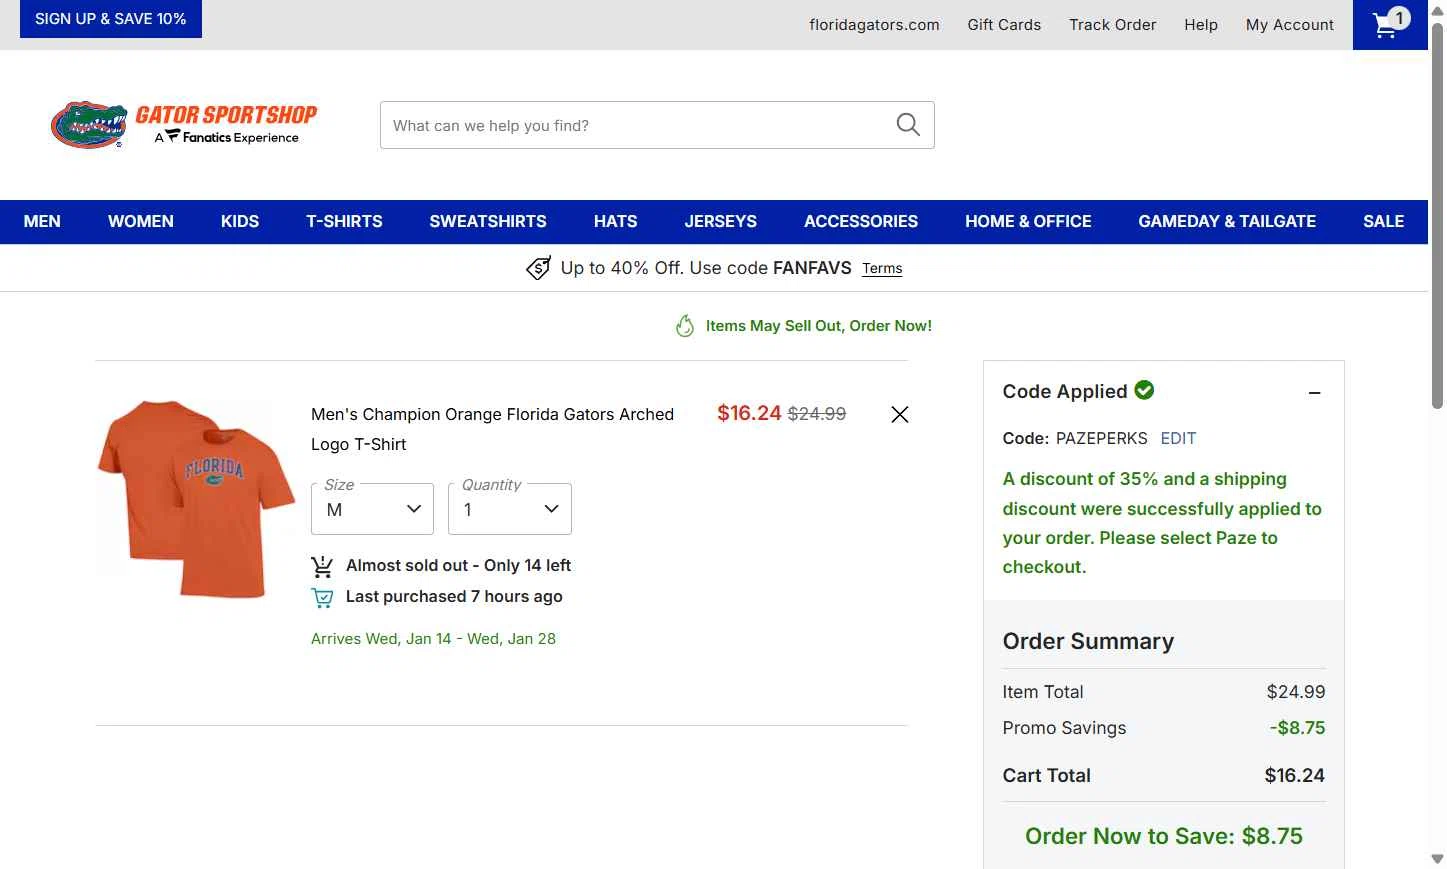This screenshot has width=1447, height=869.
Task: Remove the T-shirt with X icon
Action: tap(900, 414)
